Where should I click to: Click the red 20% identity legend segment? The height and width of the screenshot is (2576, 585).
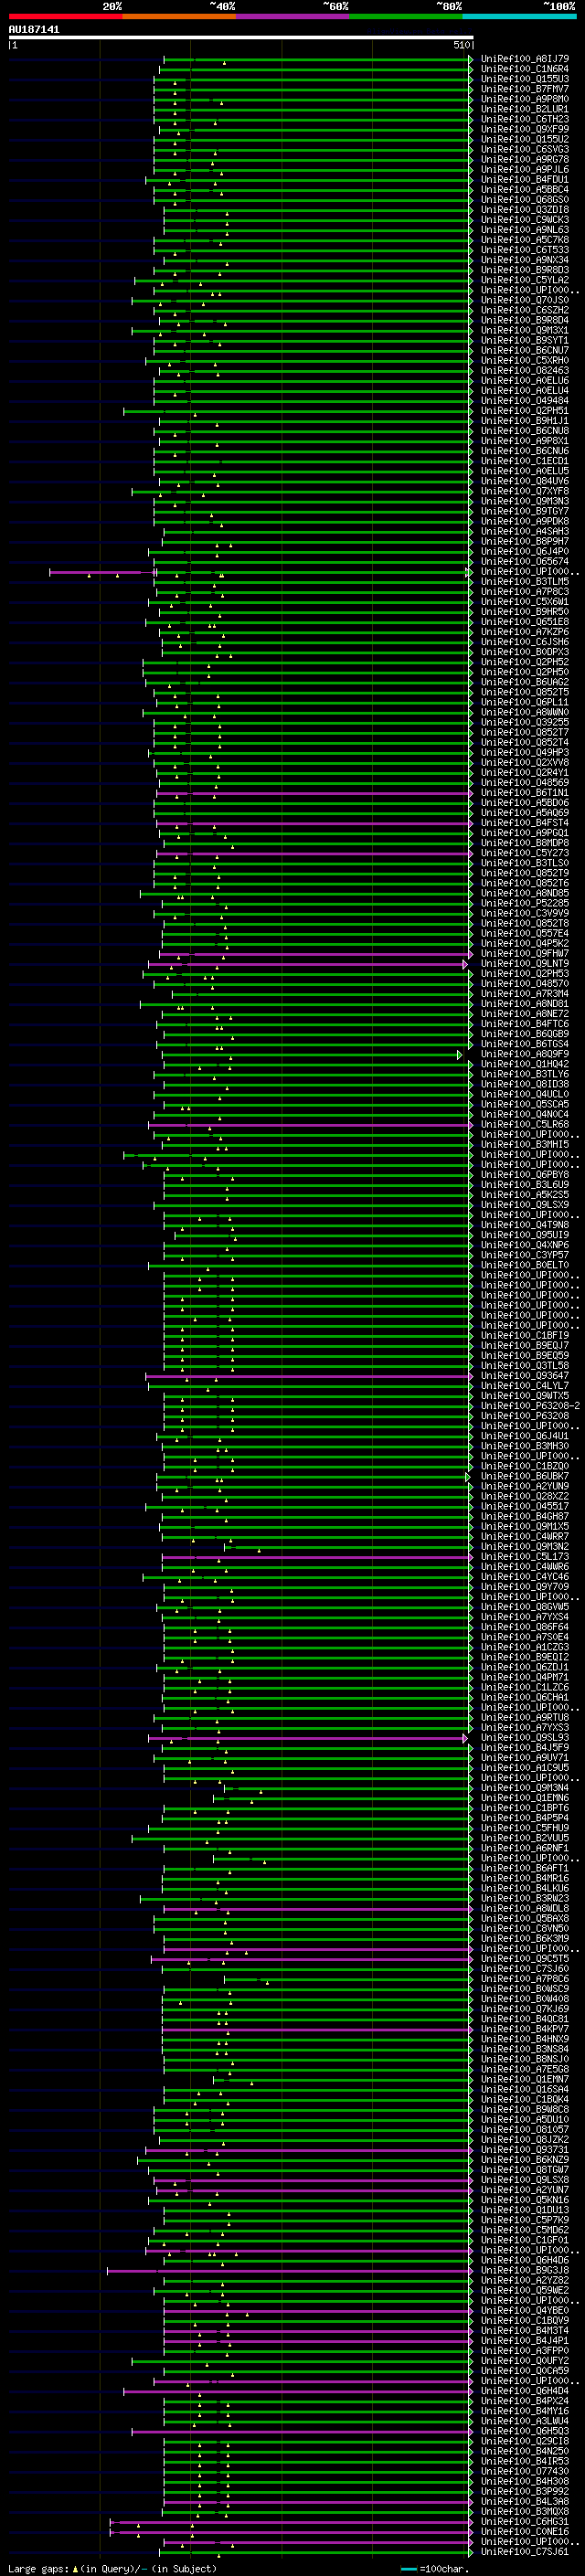pyautogui.click(x=65, y=16)
